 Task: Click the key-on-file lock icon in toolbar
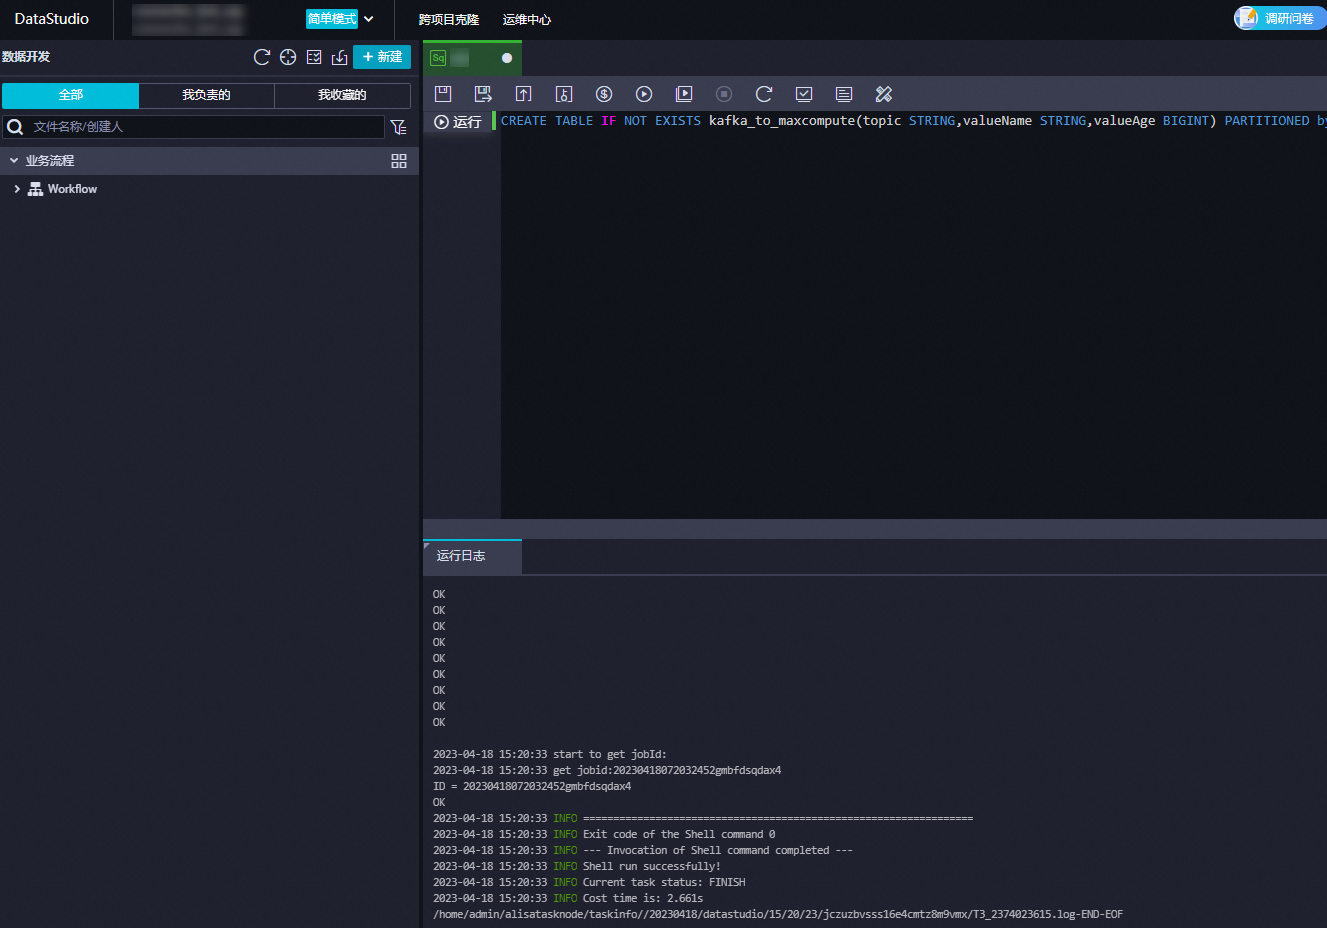564,94
